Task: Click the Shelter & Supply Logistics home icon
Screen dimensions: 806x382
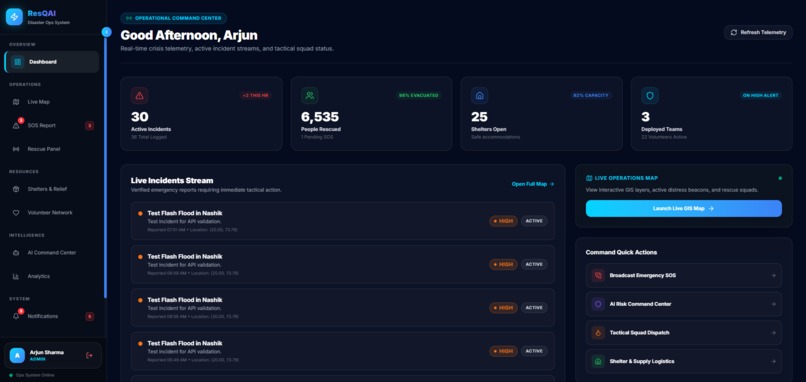Action: click(x=598, y=361)
